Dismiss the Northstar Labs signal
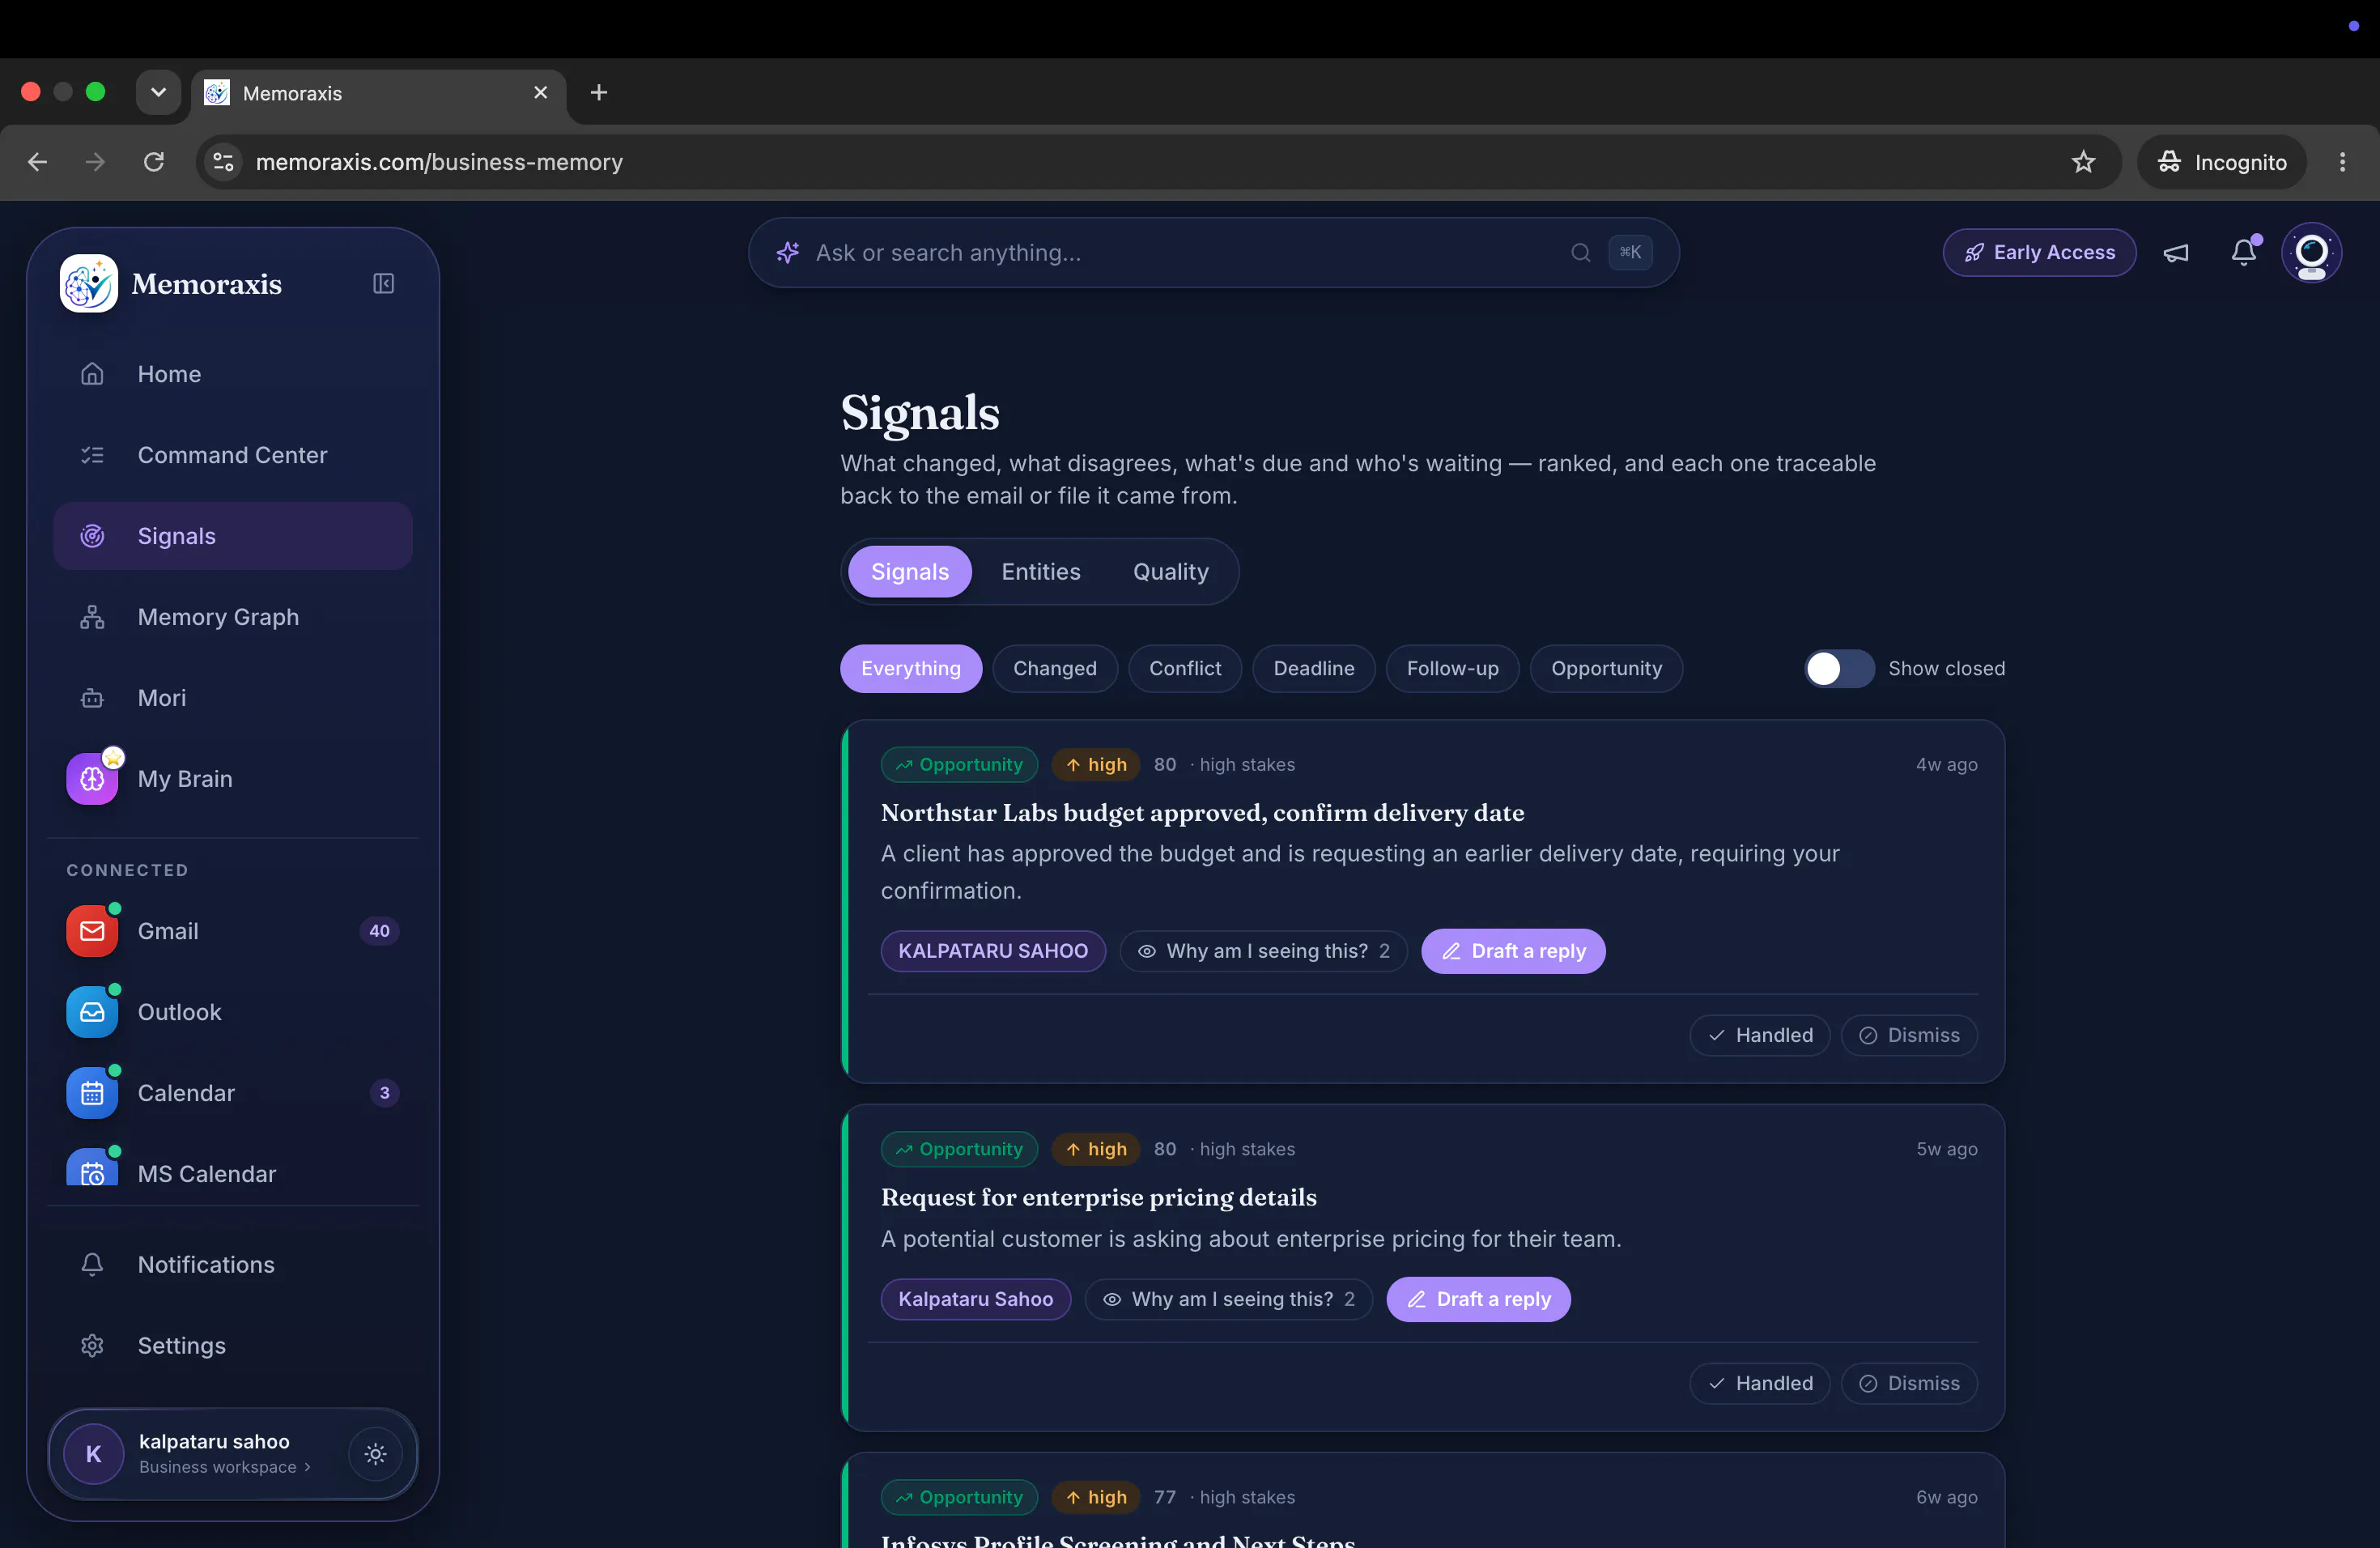The width and height of the screenshot is (2380, 1548). (1908, 1035)
